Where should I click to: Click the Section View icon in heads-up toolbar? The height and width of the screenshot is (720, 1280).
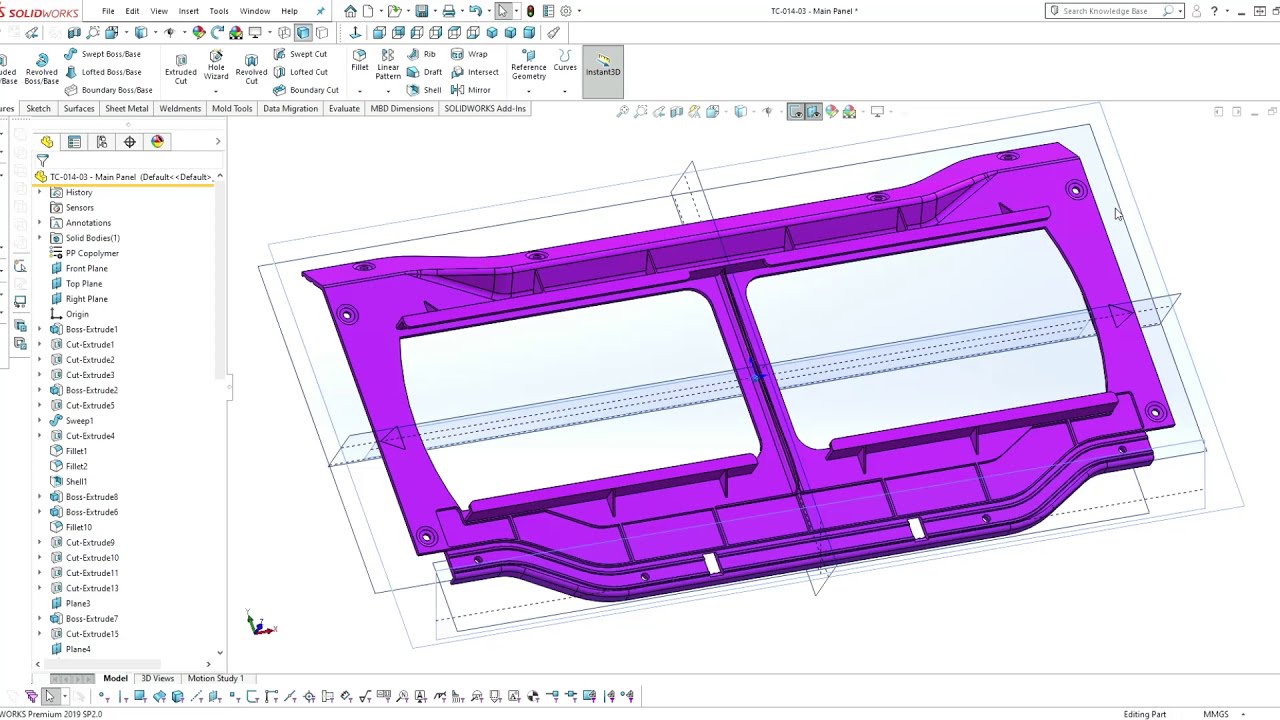pyautogui.click(x=677, y=112)
